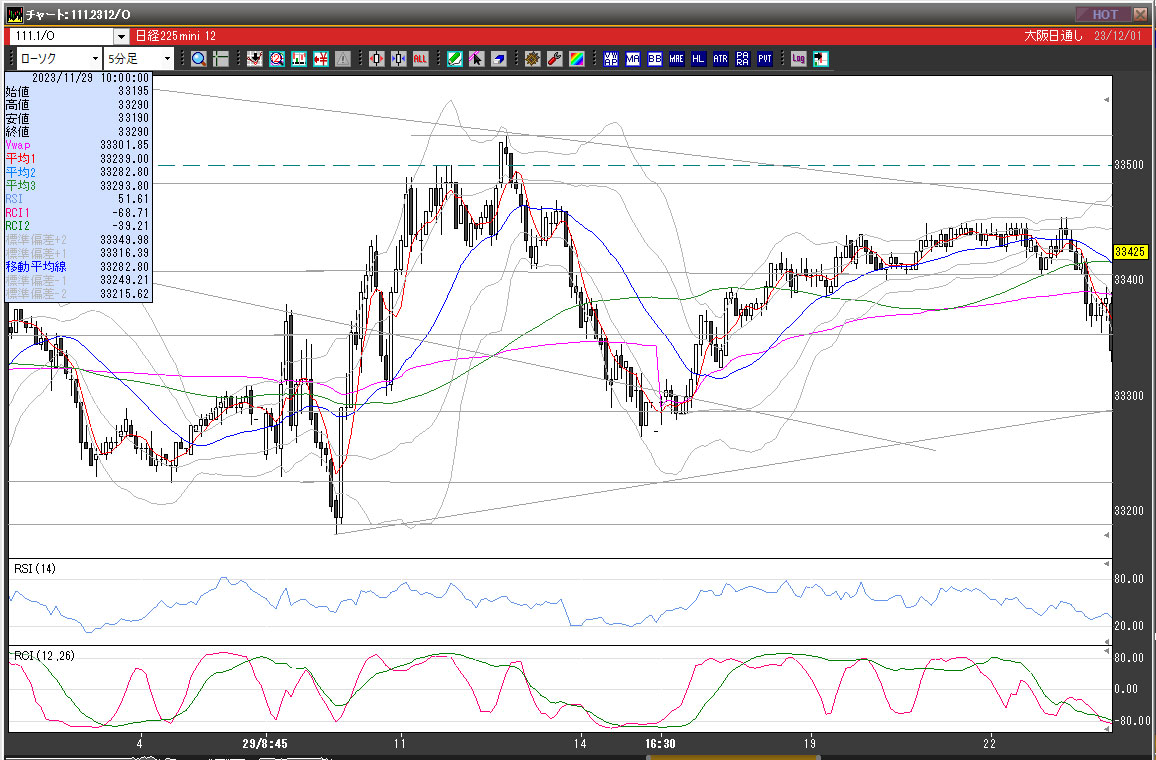
Task: Click the black arrow chart icon after Log
Action: point(821,59)
